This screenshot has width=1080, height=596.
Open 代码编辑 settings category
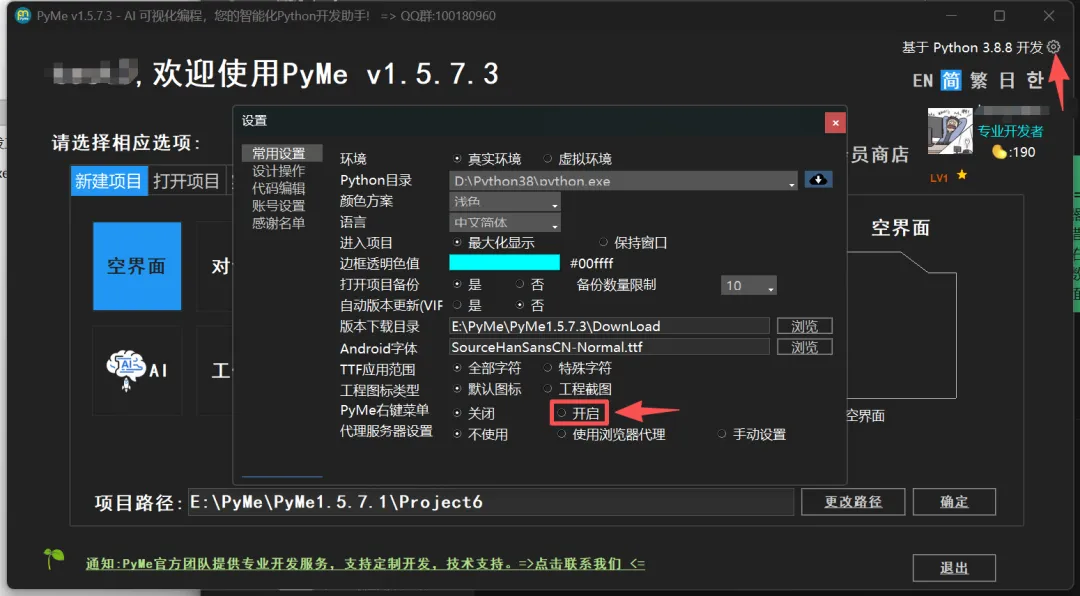(x=278, y=188)
